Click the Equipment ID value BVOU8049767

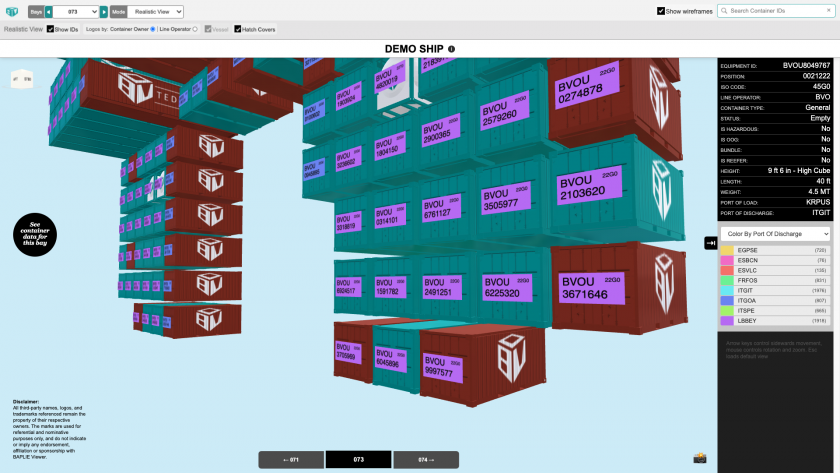[x=806, y=65]
